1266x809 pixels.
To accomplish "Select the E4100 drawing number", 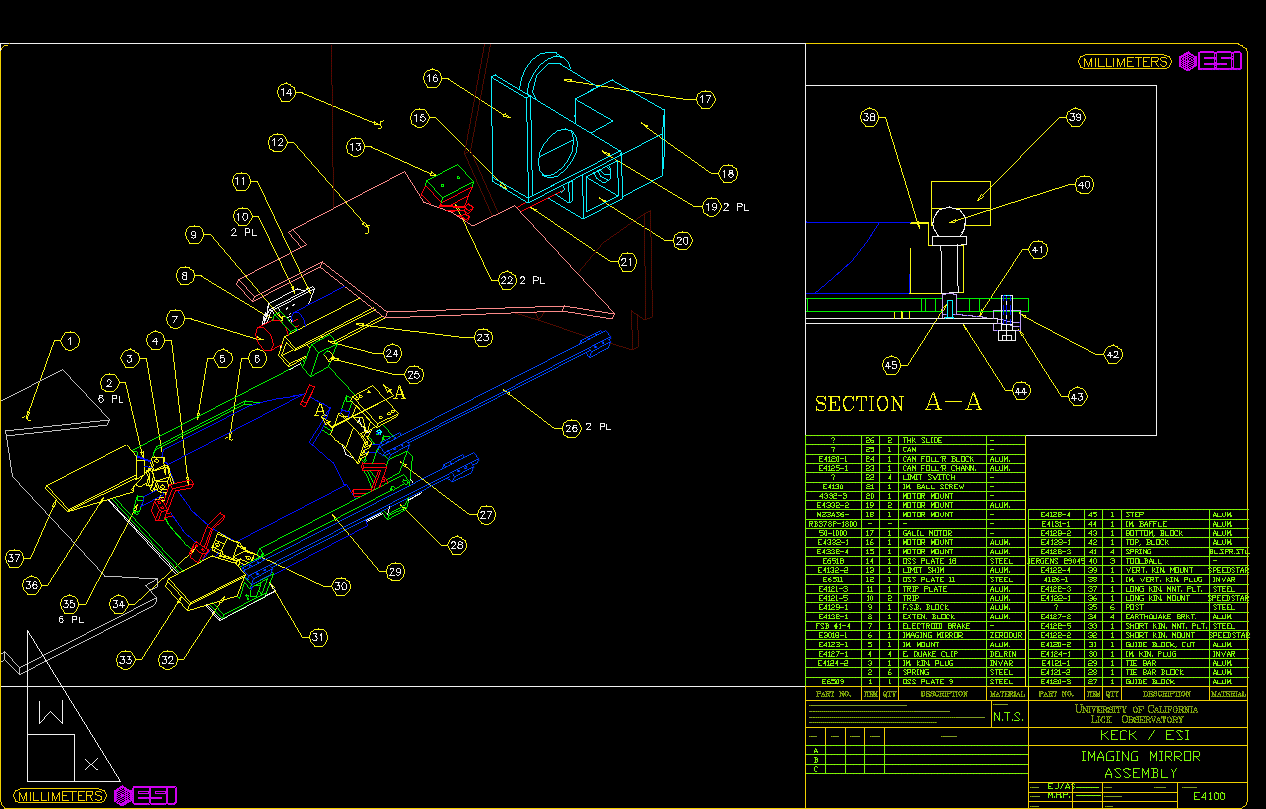I will (1210, 796).
